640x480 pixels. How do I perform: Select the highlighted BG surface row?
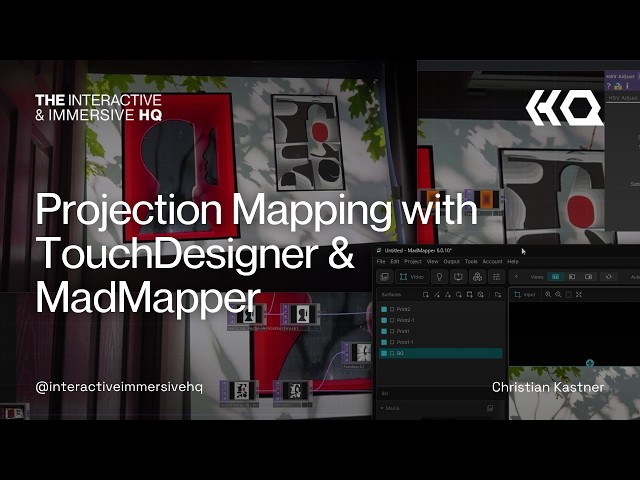point(441,353)
